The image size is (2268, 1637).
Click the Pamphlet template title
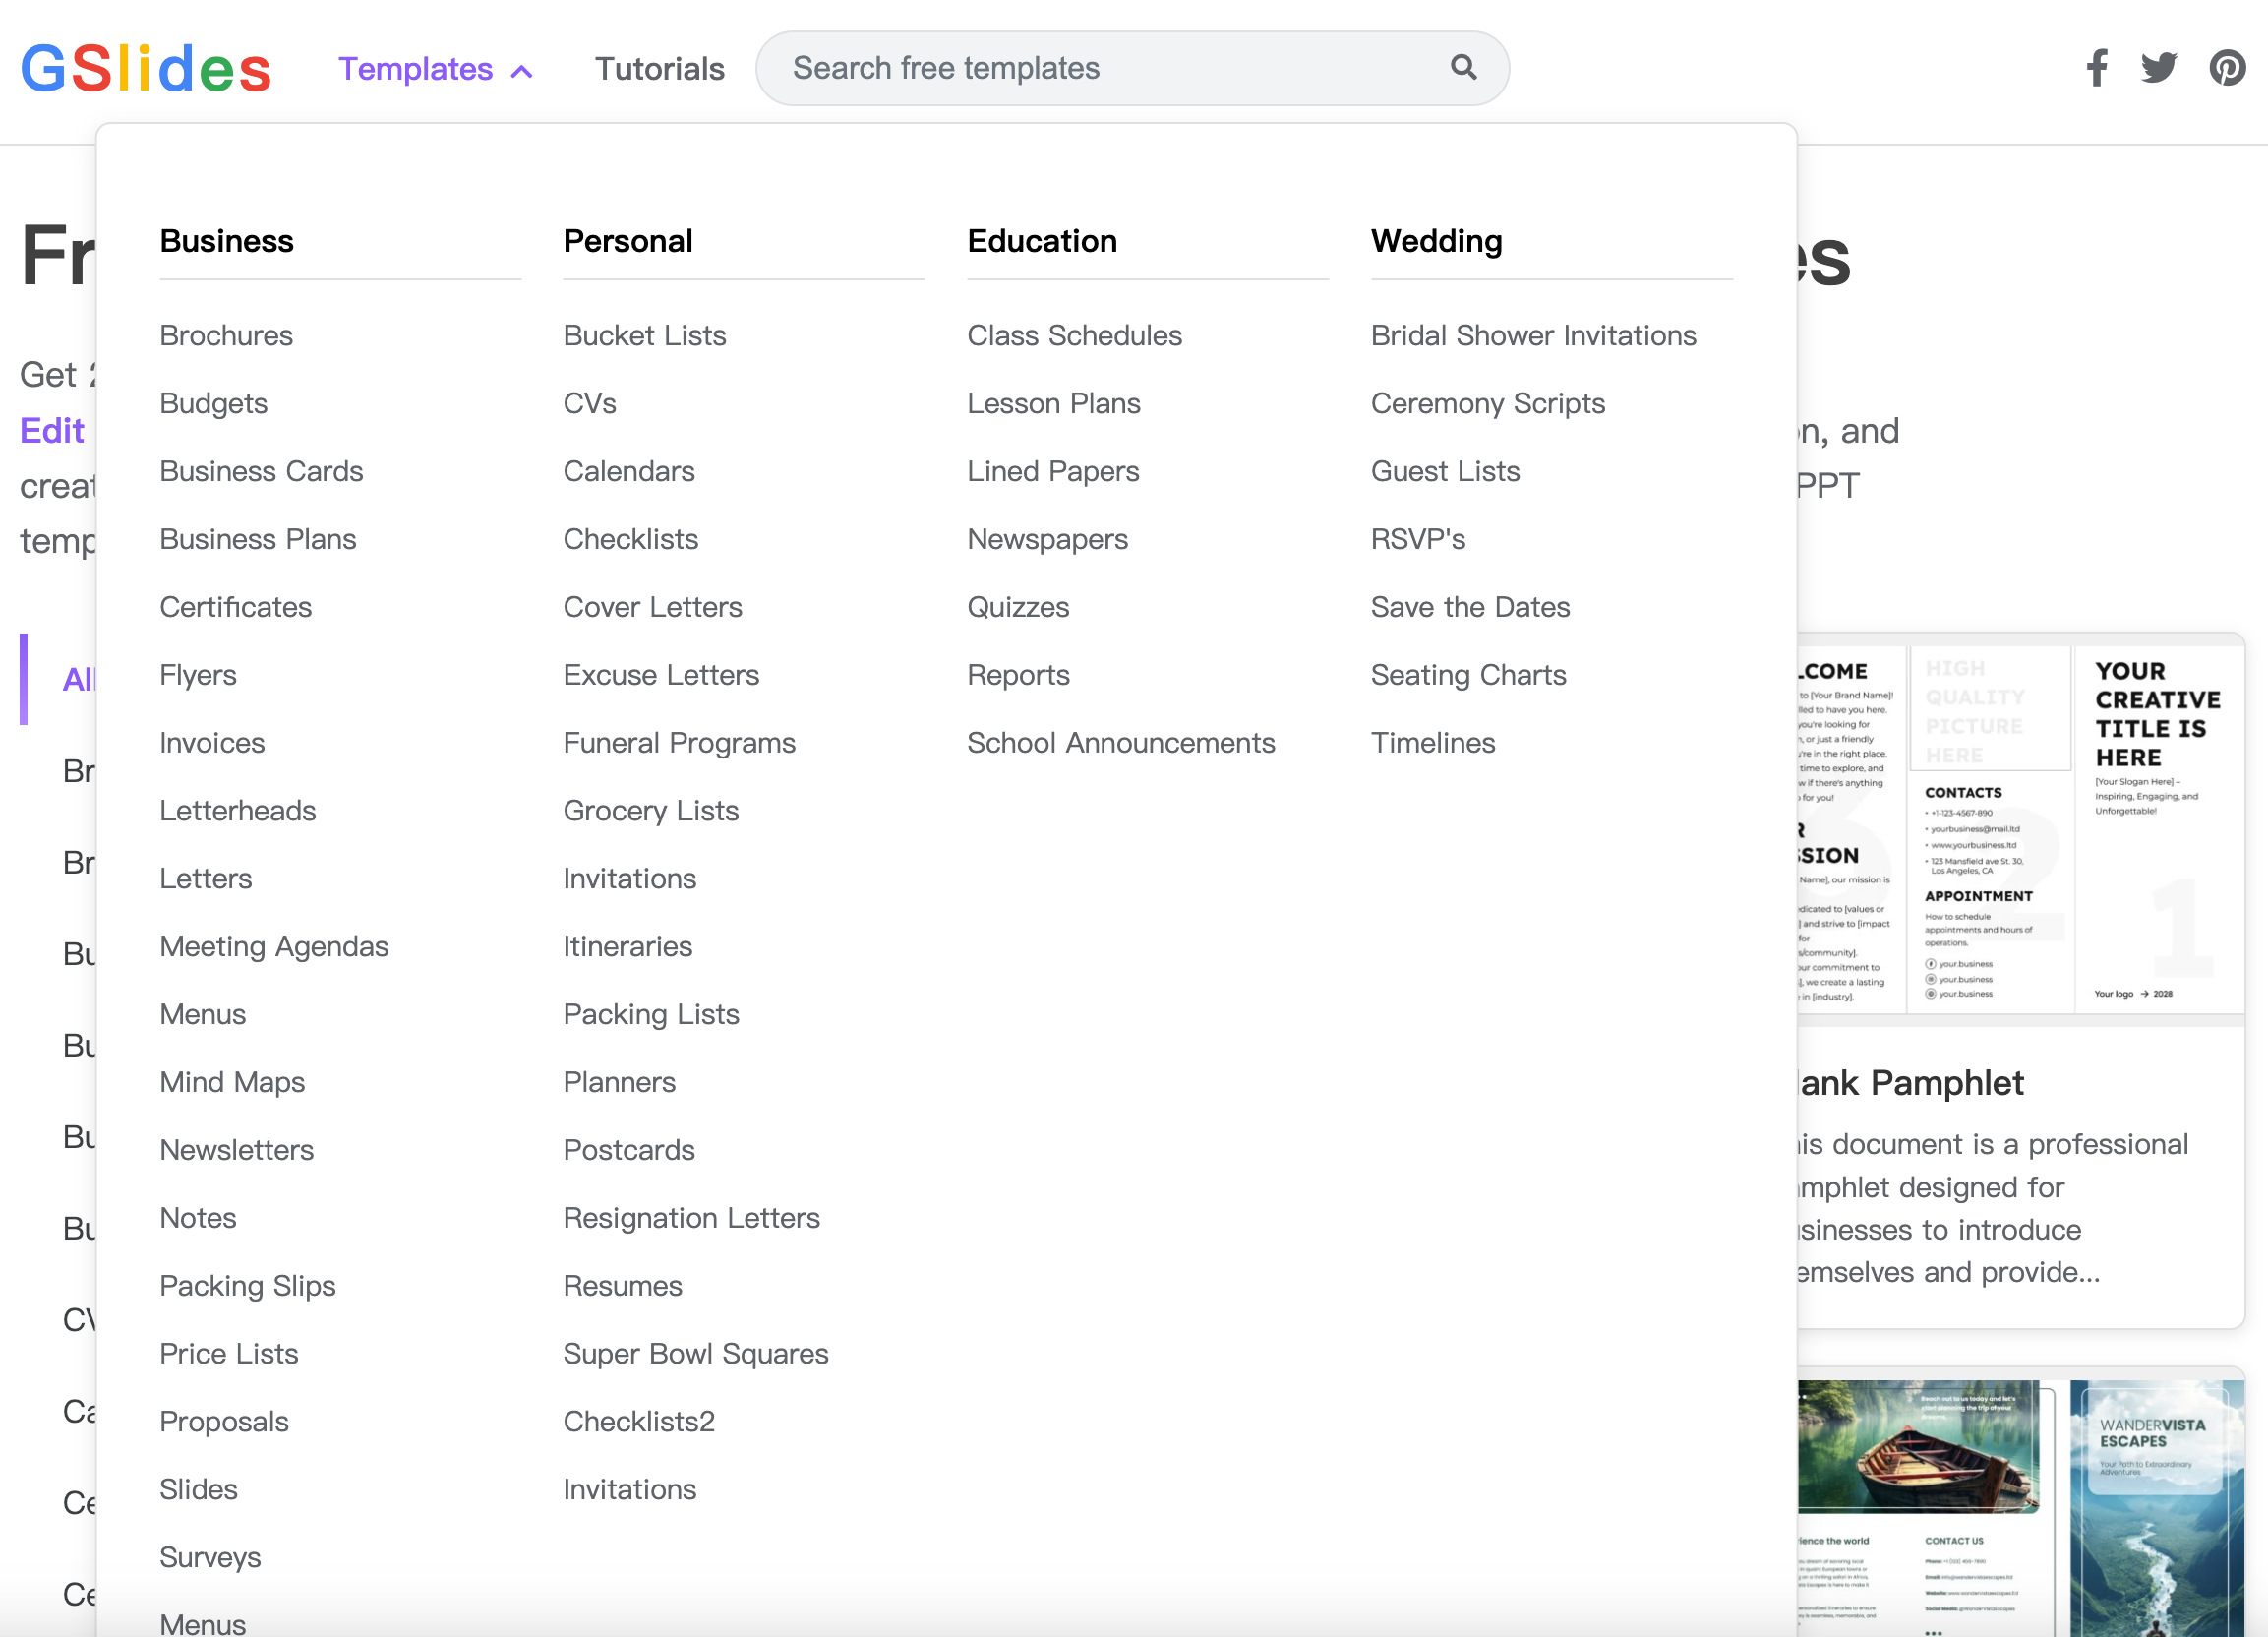point(1911,1083)
